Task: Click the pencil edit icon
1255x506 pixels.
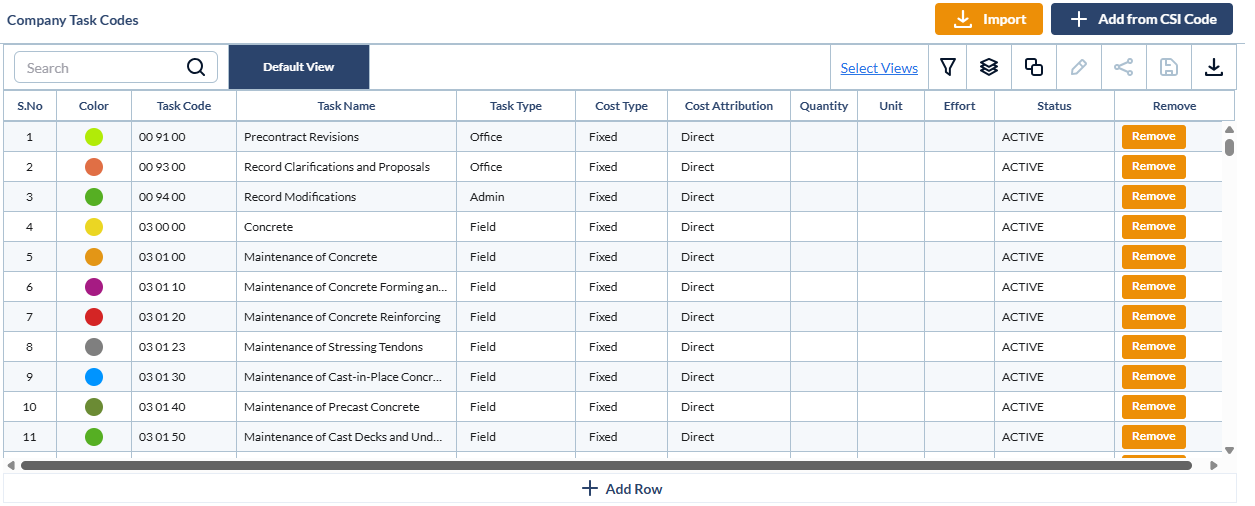Action: (x=1078, y=68)
